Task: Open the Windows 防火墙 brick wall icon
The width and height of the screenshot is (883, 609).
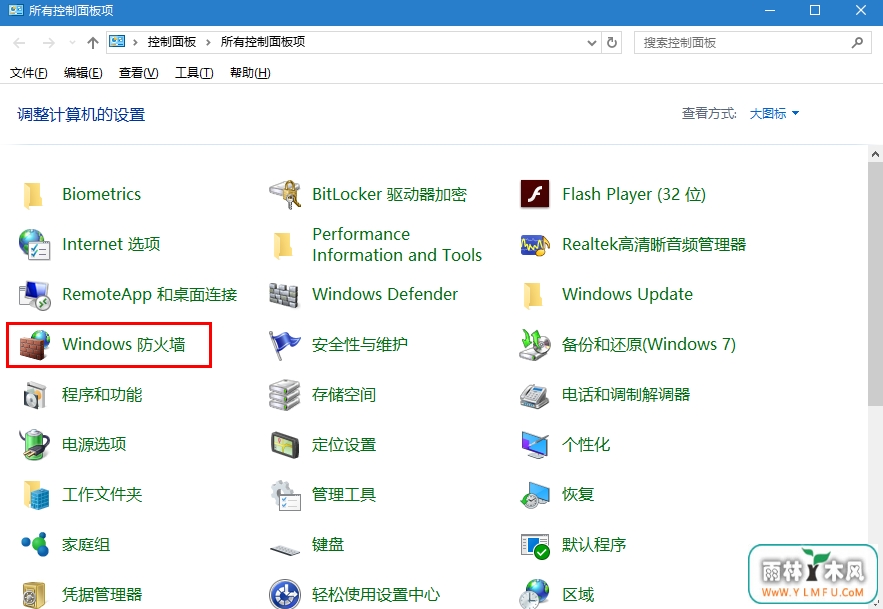Action: [34, 345]
